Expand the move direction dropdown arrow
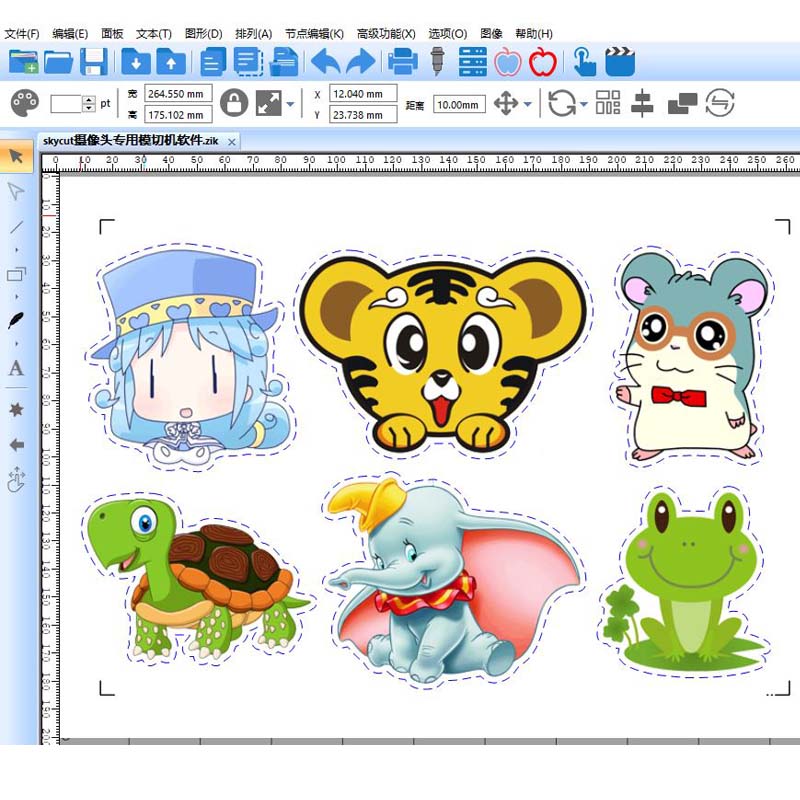This screenshot has height=800, width=800. [x=528, y=104]
